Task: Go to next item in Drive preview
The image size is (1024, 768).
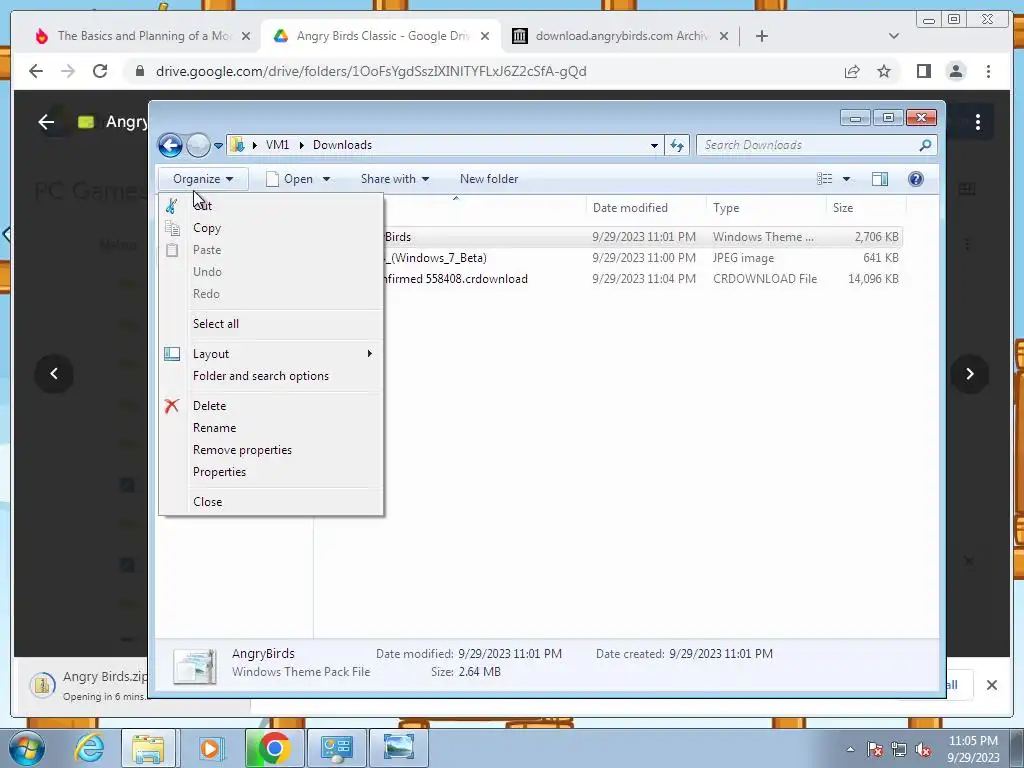Action: 970,374
